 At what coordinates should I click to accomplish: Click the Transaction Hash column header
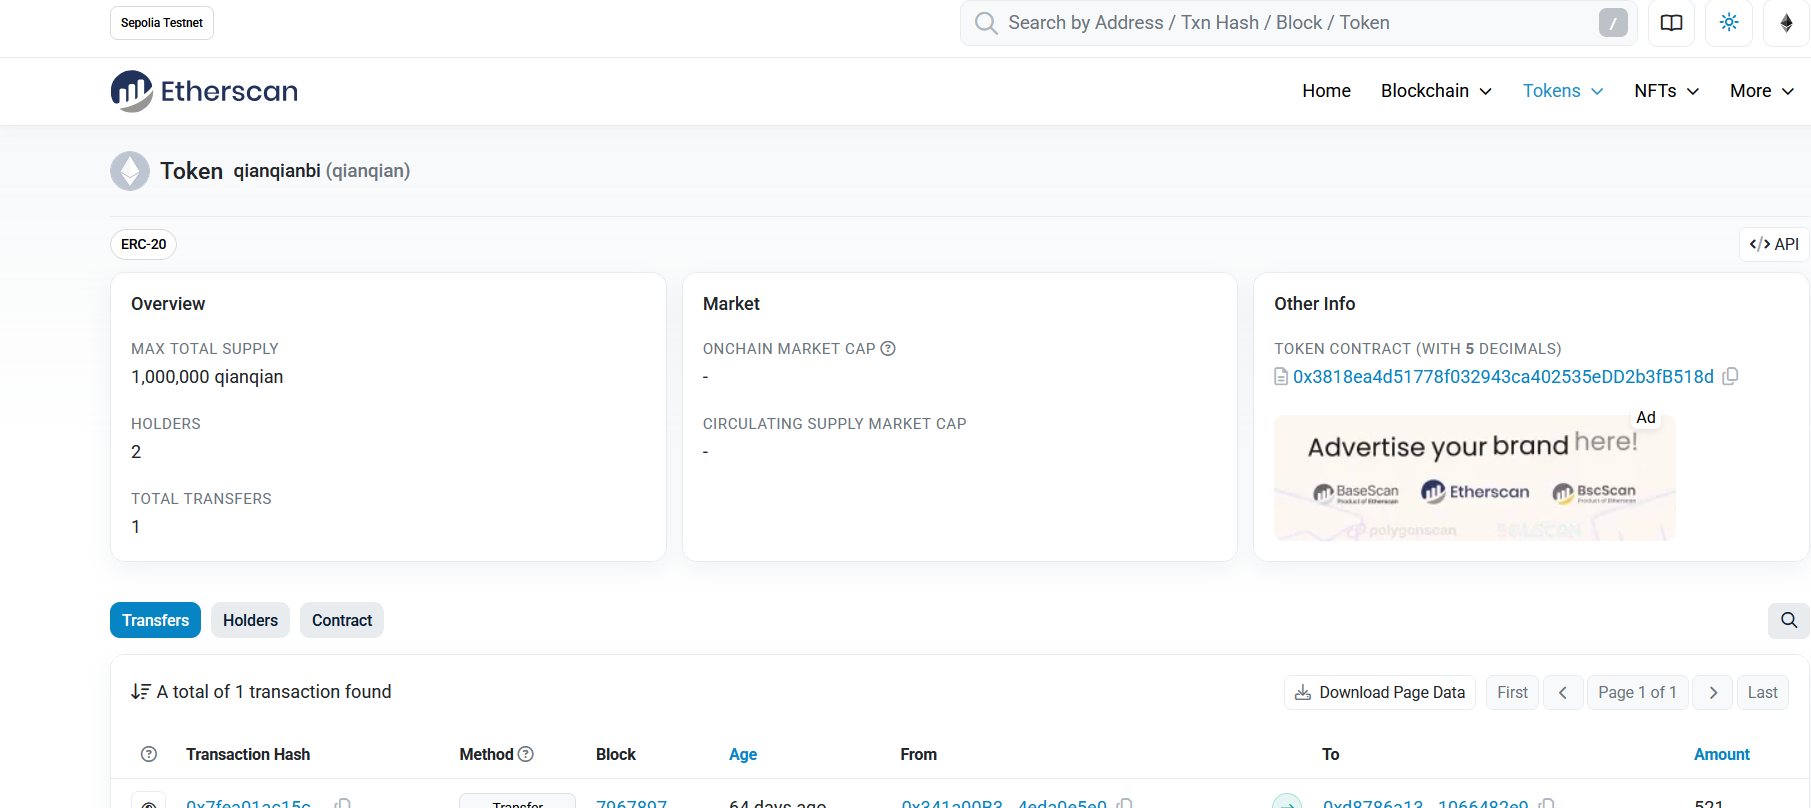point(248,754)
